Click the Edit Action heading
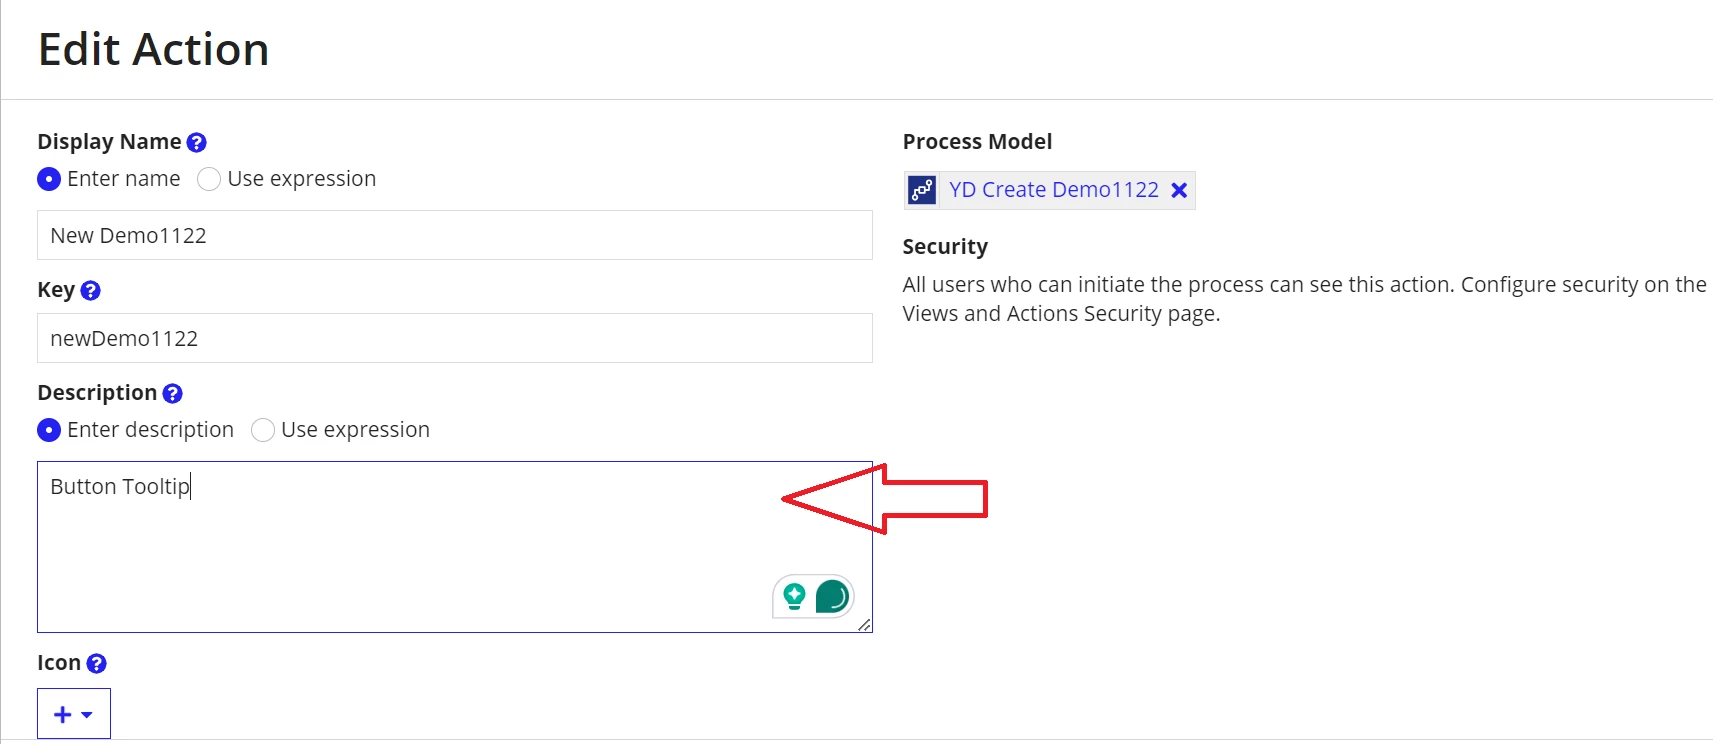The image size is (1713, 744). coord(154,49)
